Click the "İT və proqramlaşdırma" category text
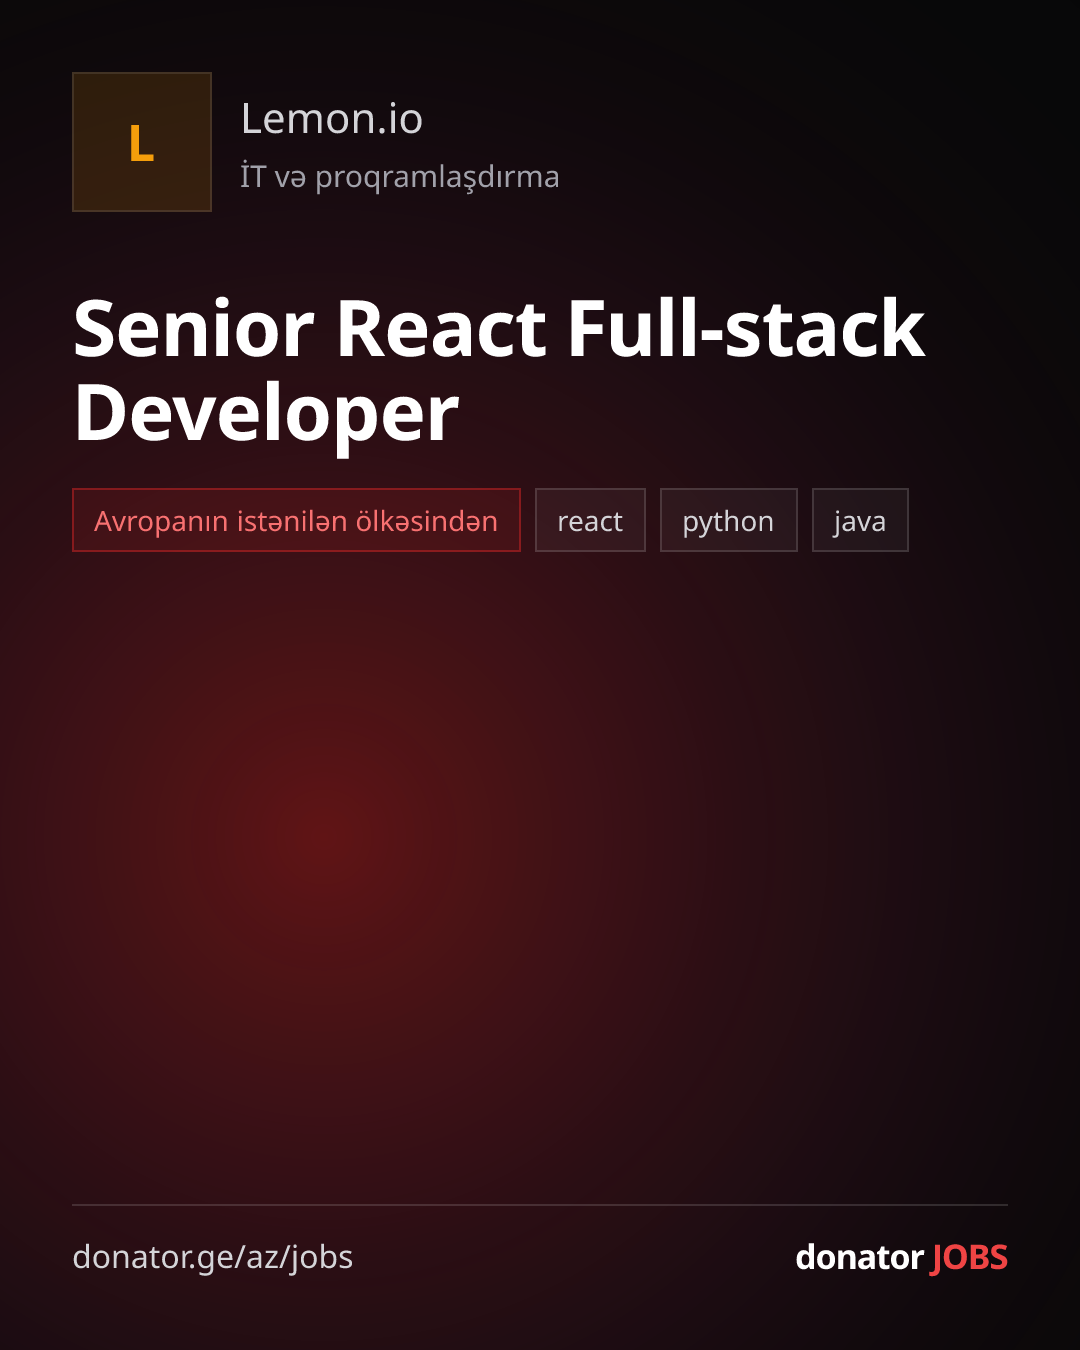Screen dimensions: 1080x1350 point(400,177)
